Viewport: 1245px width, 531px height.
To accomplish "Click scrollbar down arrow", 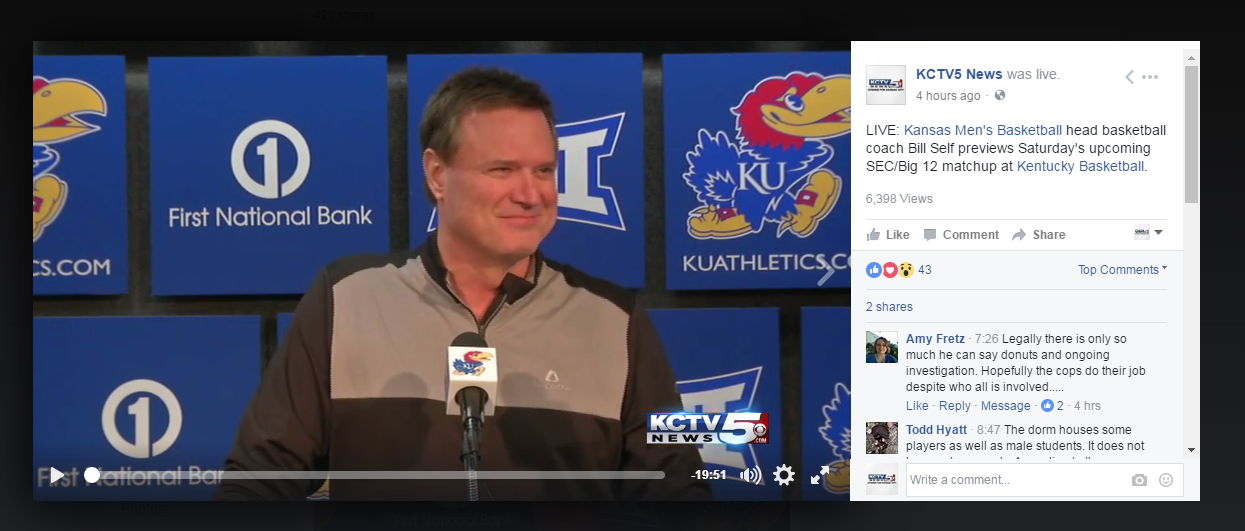I will click(x=1191, y=450).
